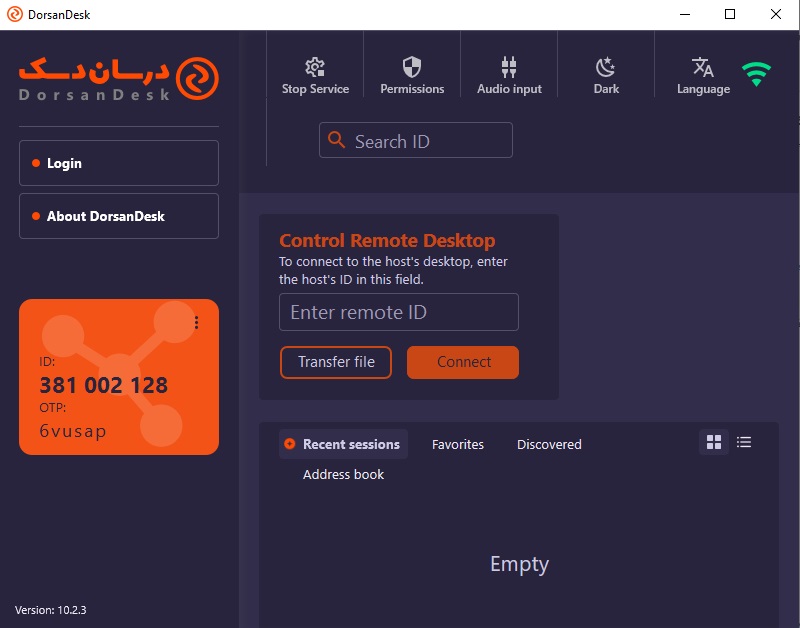Screen dimensions: 800x628
Task: Open About DorsanDesk
Action: coord(119,216)
